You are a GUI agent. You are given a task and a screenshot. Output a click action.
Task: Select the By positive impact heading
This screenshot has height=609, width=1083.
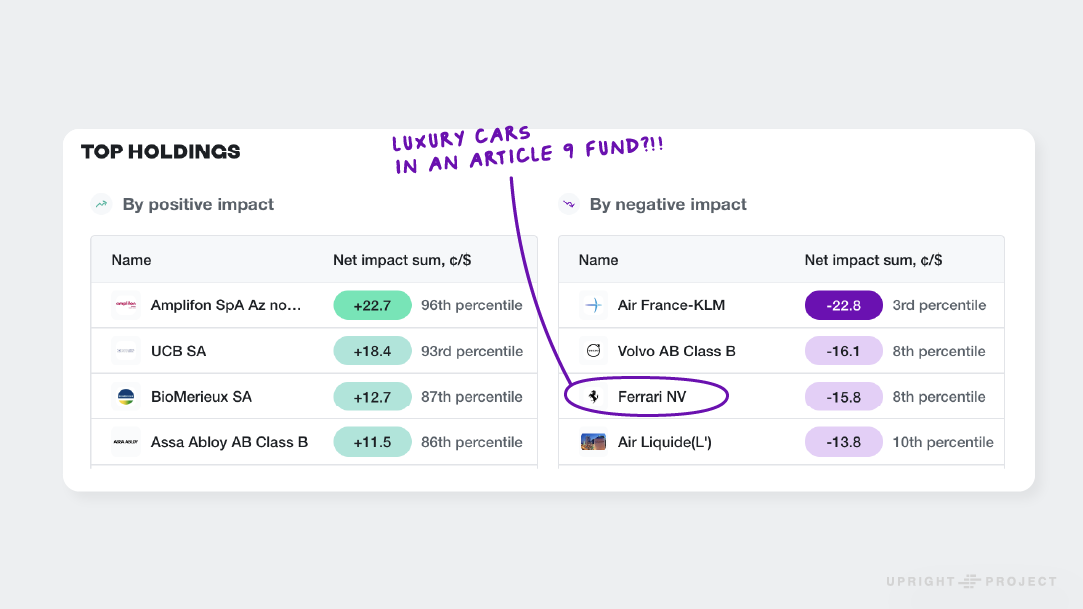198,205
